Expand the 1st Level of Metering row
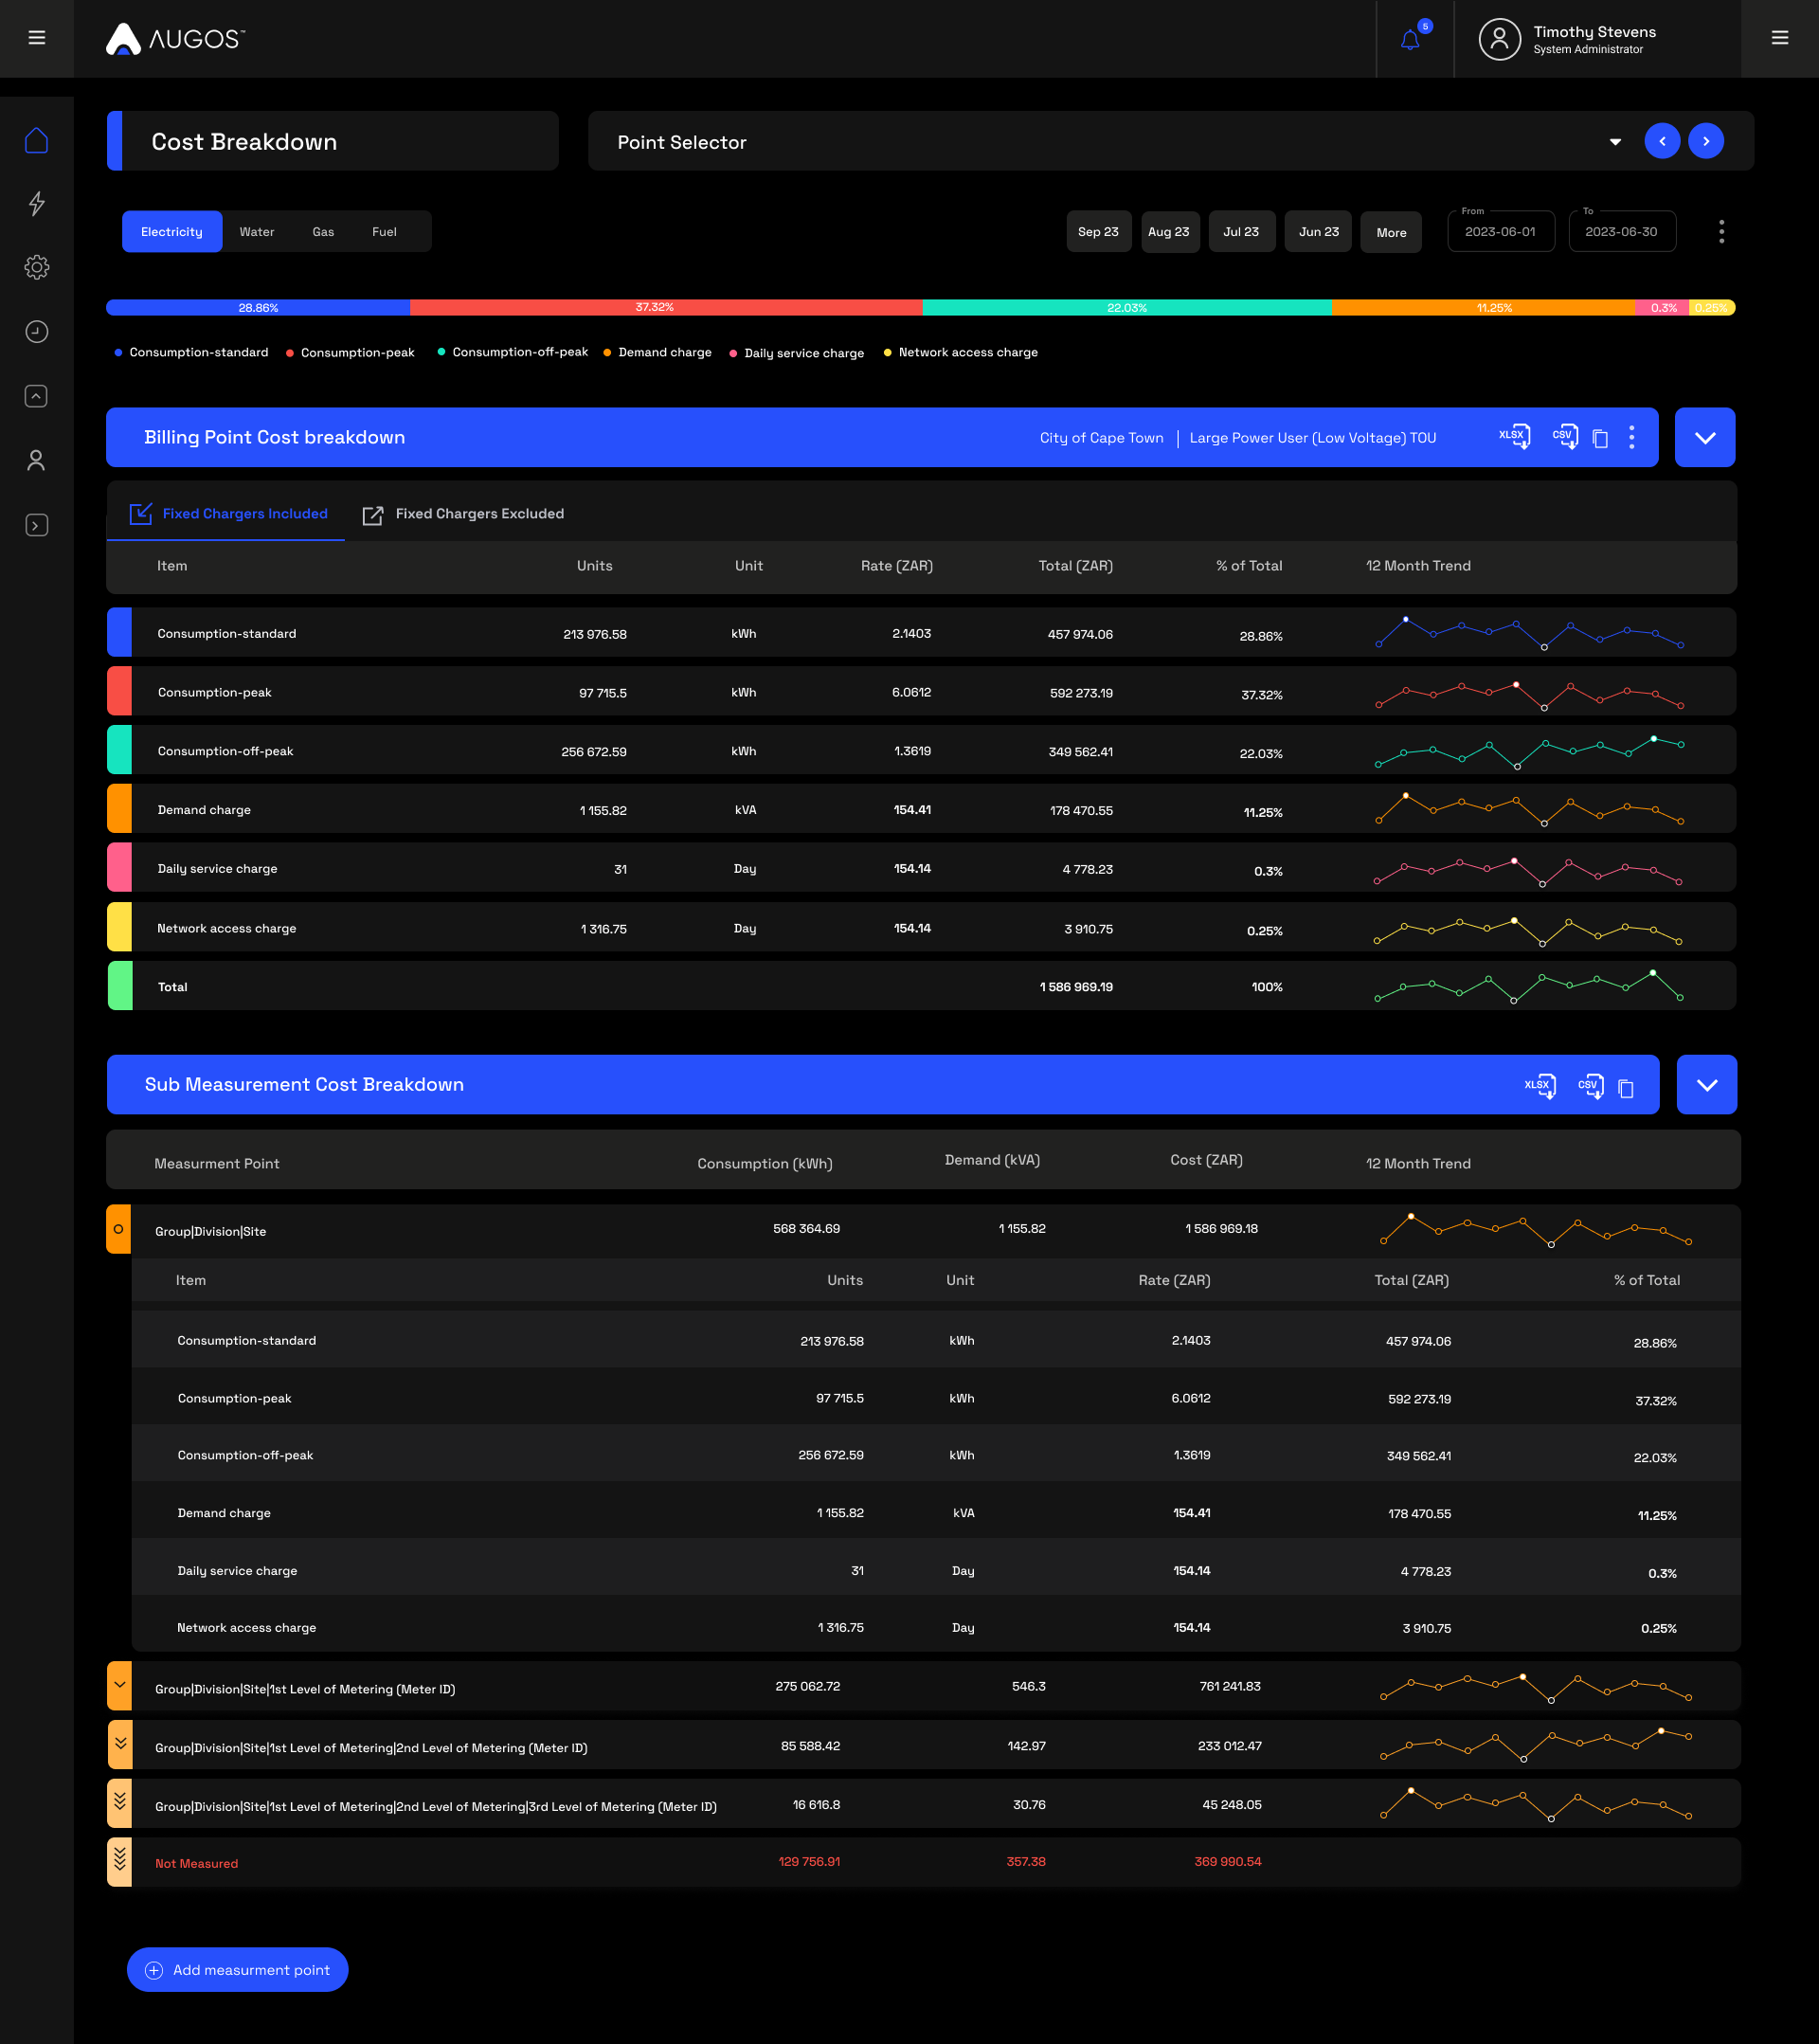Screen dimensions: 1819x2044 (x=119, y=1686)
